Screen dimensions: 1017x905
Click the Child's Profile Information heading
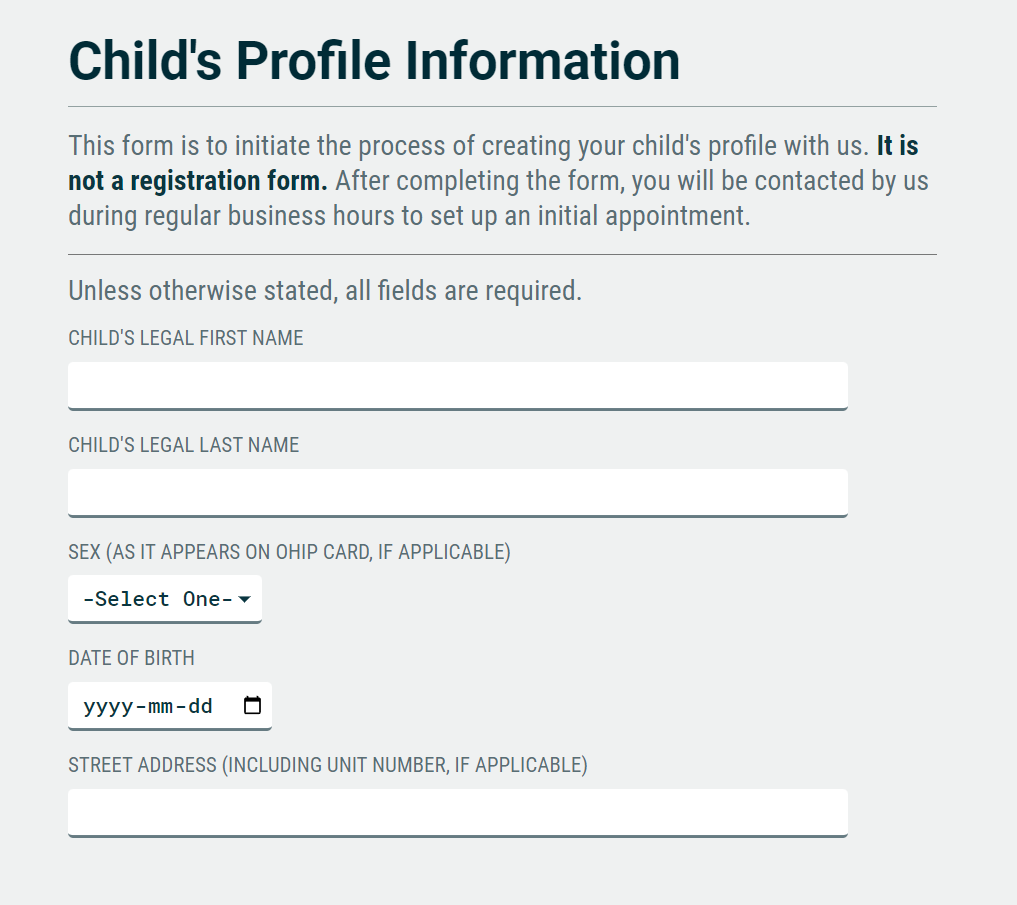tap(374, 61)
